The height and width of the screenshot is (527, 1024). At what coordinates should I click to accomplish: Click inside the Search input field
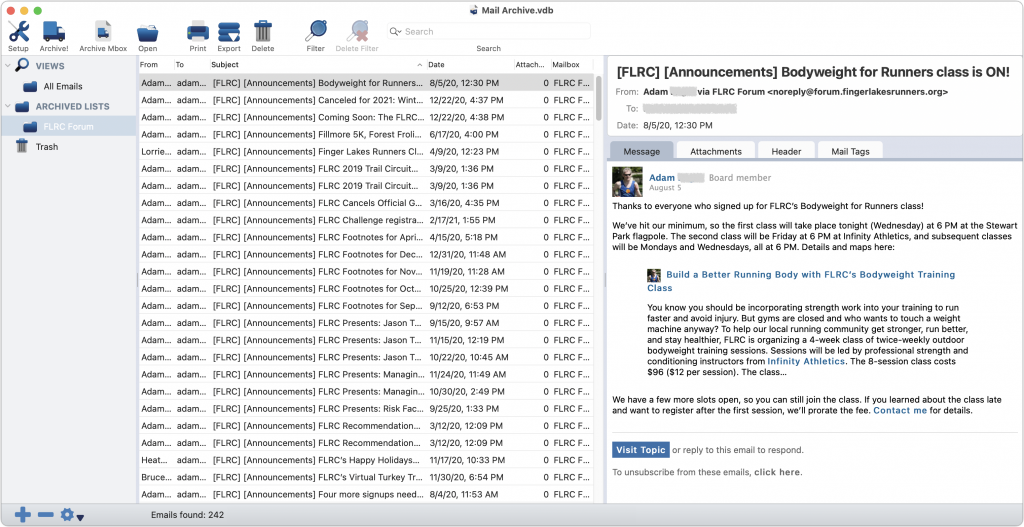490,32
